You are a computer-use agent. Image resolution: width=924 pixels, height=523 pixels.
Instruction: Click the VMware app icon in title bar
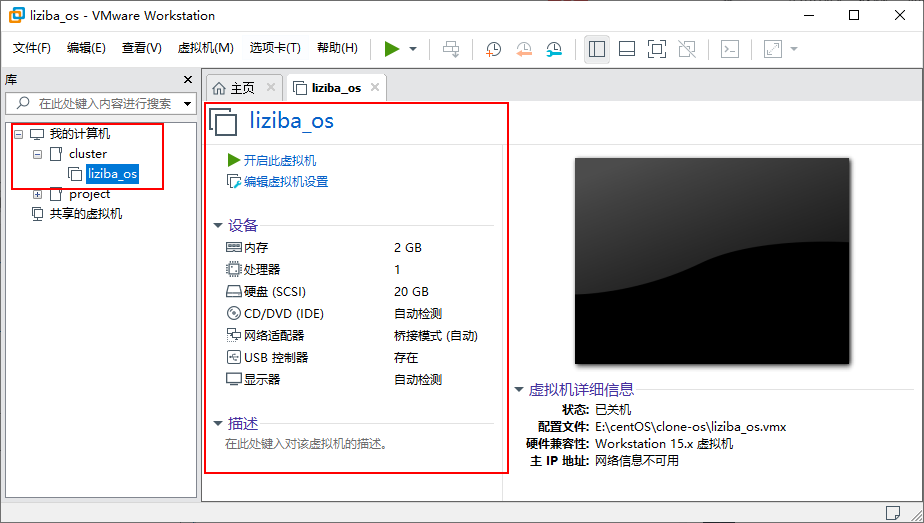click(16, 15)
